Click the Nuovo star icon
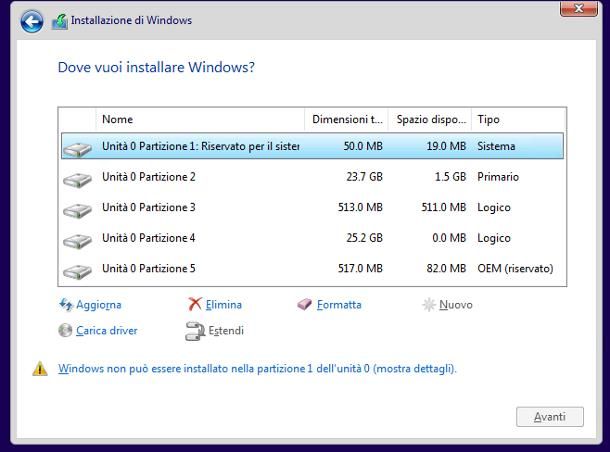The image size is (610, 452). click(x=430, y=305)
